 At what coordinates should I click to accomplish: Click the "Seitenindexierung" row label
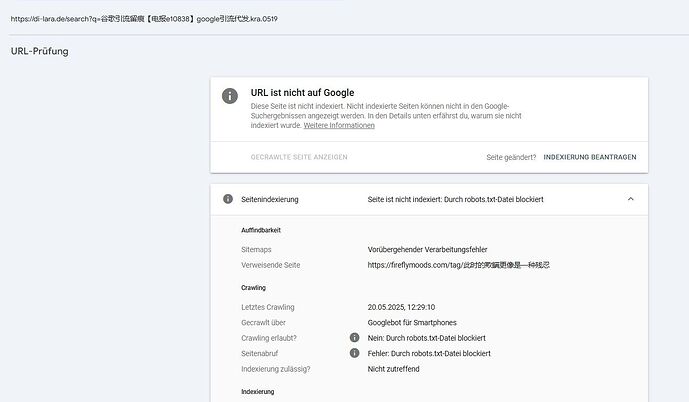[x=270, y=199]
